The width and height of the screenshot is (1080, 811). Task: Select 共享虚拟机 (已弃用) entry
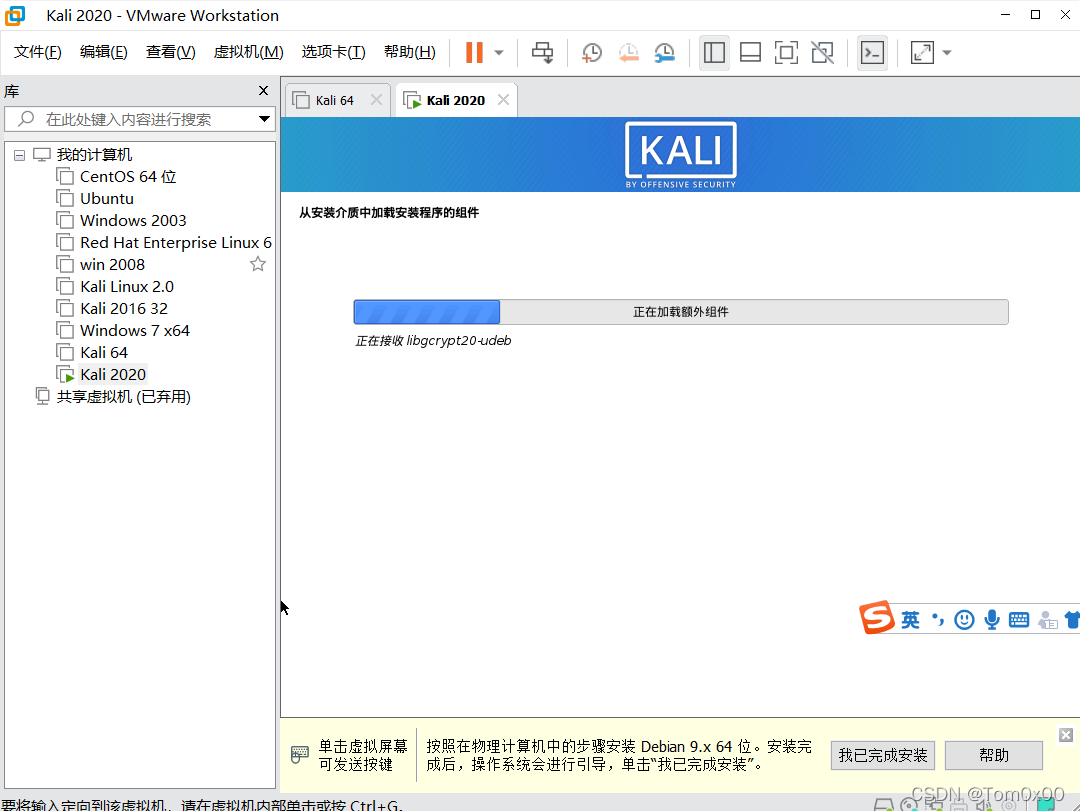click(x=123, y=397)
